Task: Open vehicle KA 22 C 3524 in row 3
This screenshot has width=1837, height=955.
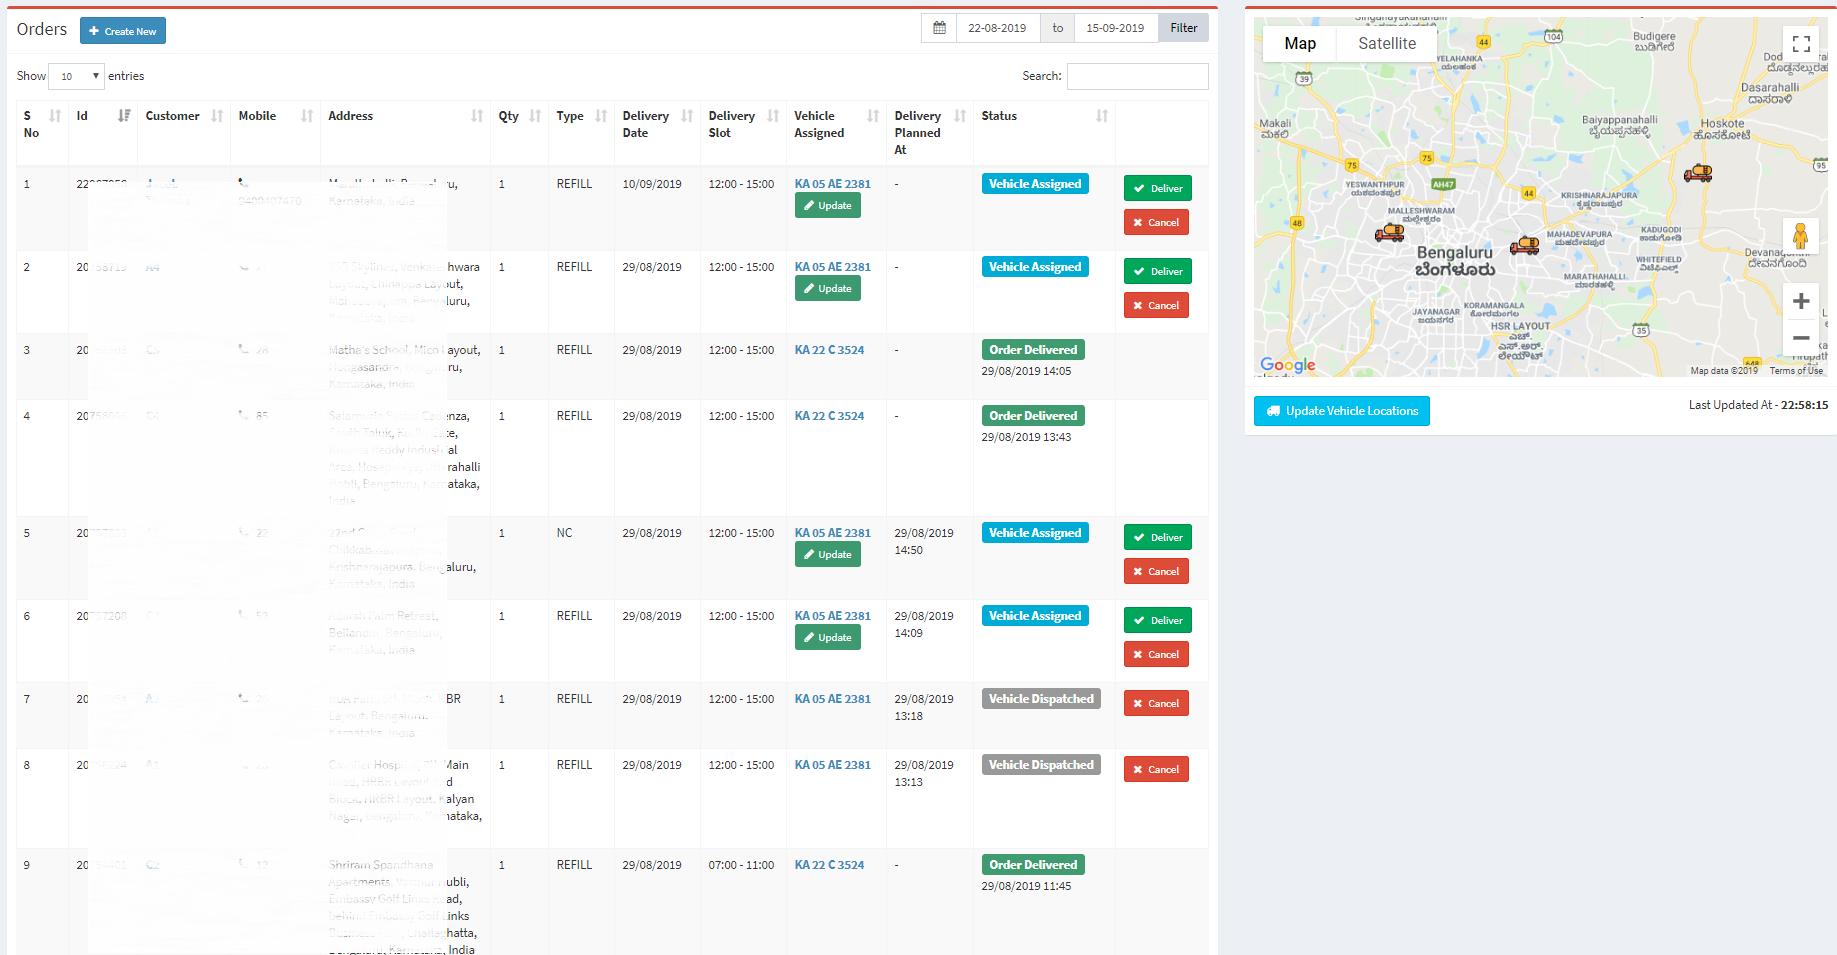Action: click(829, 350)
